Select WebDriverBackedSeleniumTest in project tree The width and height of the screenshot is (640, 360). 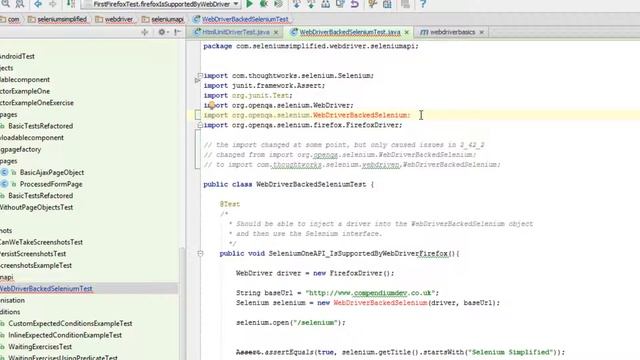[46, 289]
